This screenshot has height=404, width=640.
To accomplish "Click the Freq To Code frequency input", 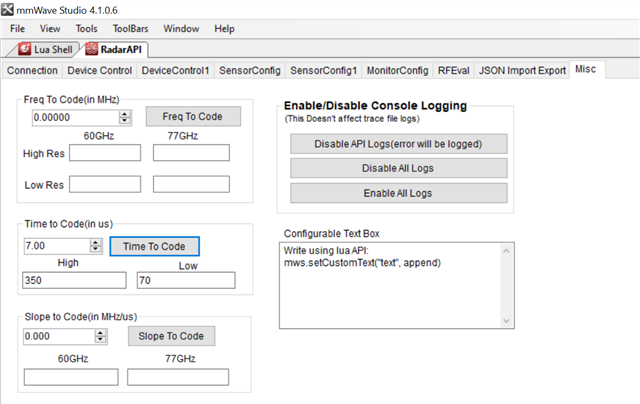I will (x=76, y=118).
